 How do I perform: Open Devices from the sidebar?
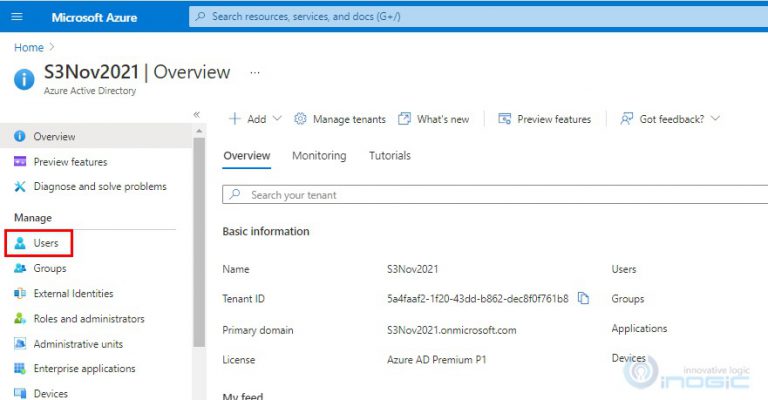click(50, 393)
